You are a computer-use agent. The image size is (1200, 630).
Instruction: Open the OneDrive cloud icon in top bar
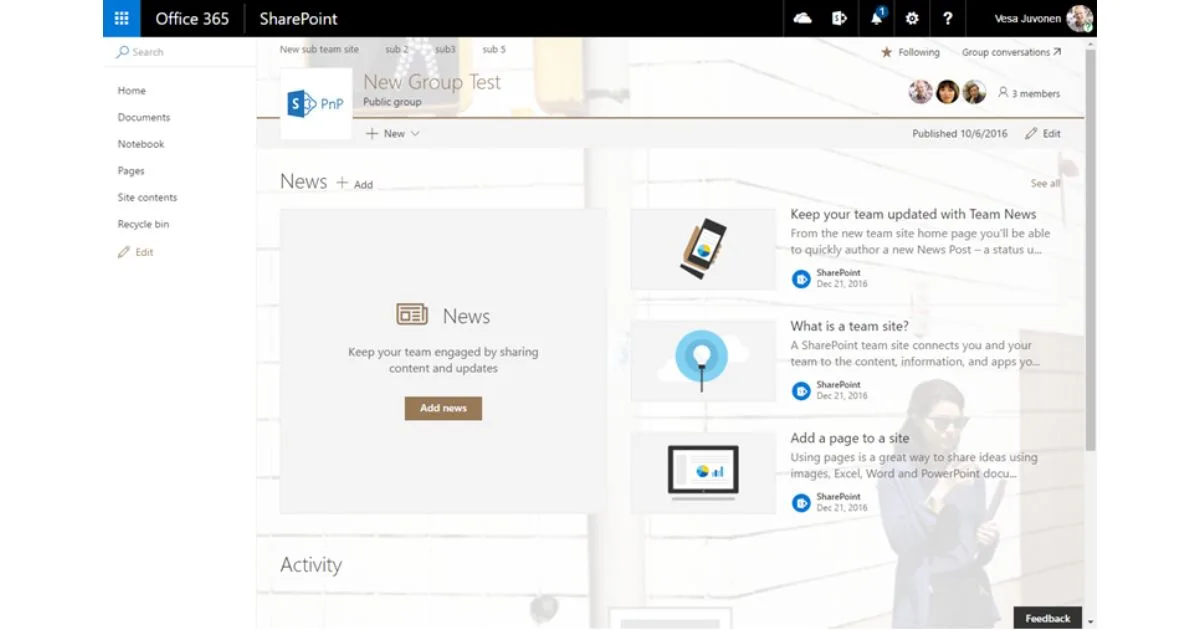tap(802, 18)
